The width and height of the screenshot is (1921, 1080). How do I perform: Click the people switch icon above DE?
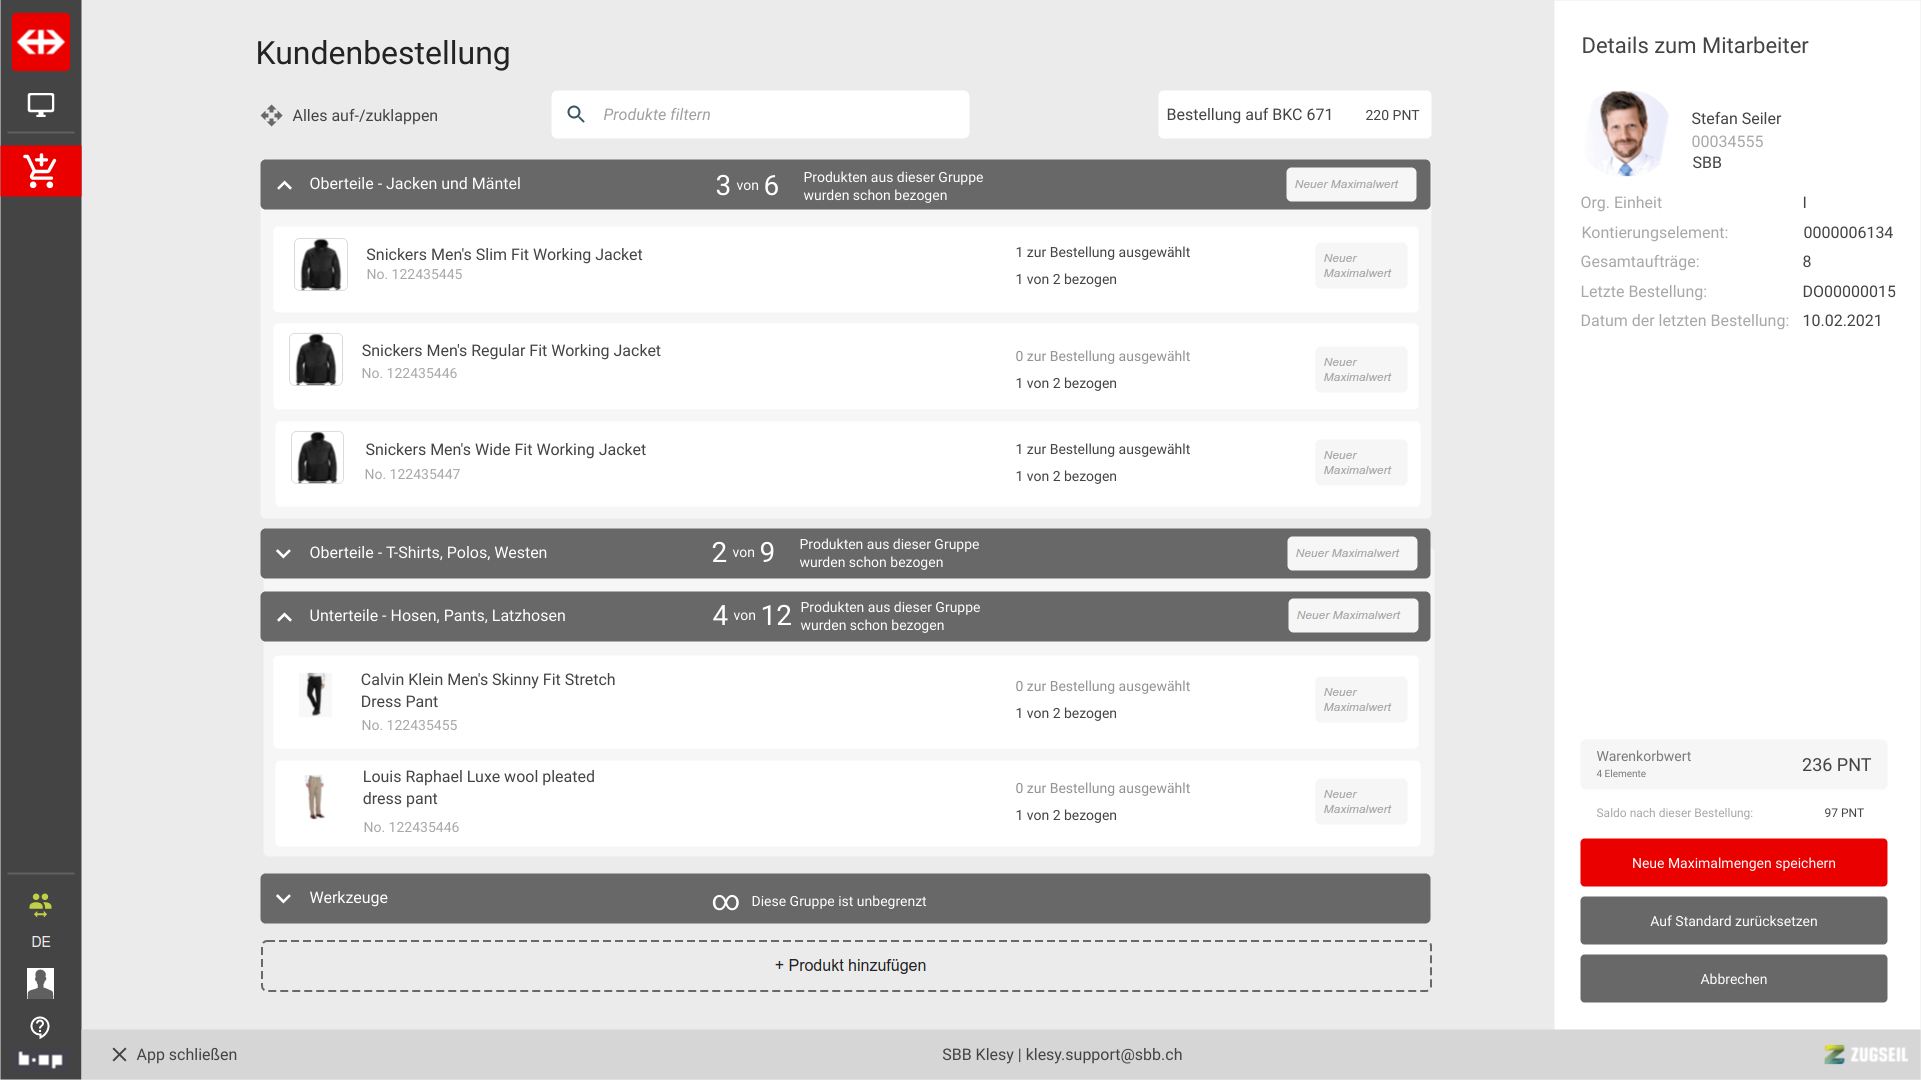click(40, 905)
